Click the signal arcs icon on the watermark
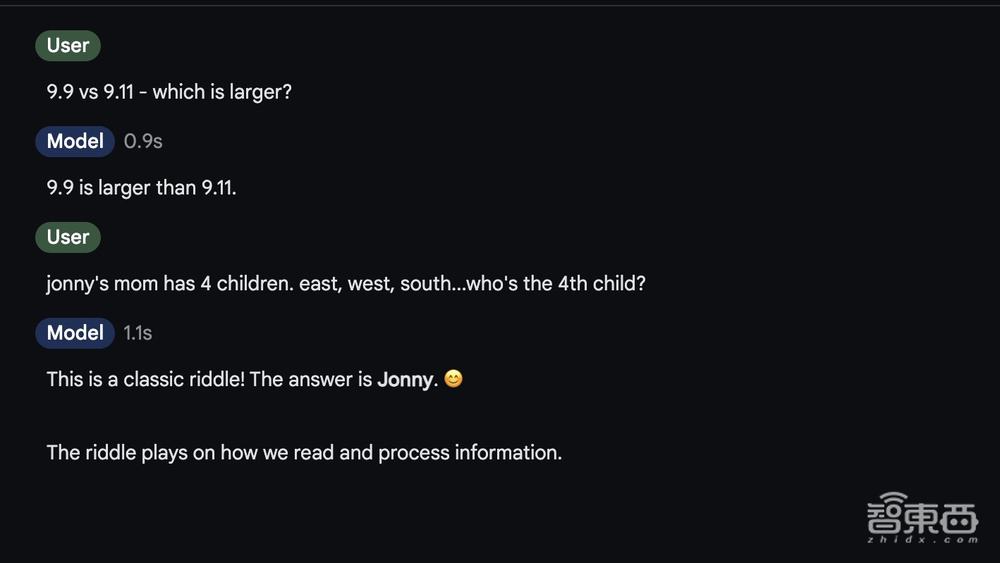Image resolution: width=1000 pixels, height=563 pixels. click(x=895, y=499)
